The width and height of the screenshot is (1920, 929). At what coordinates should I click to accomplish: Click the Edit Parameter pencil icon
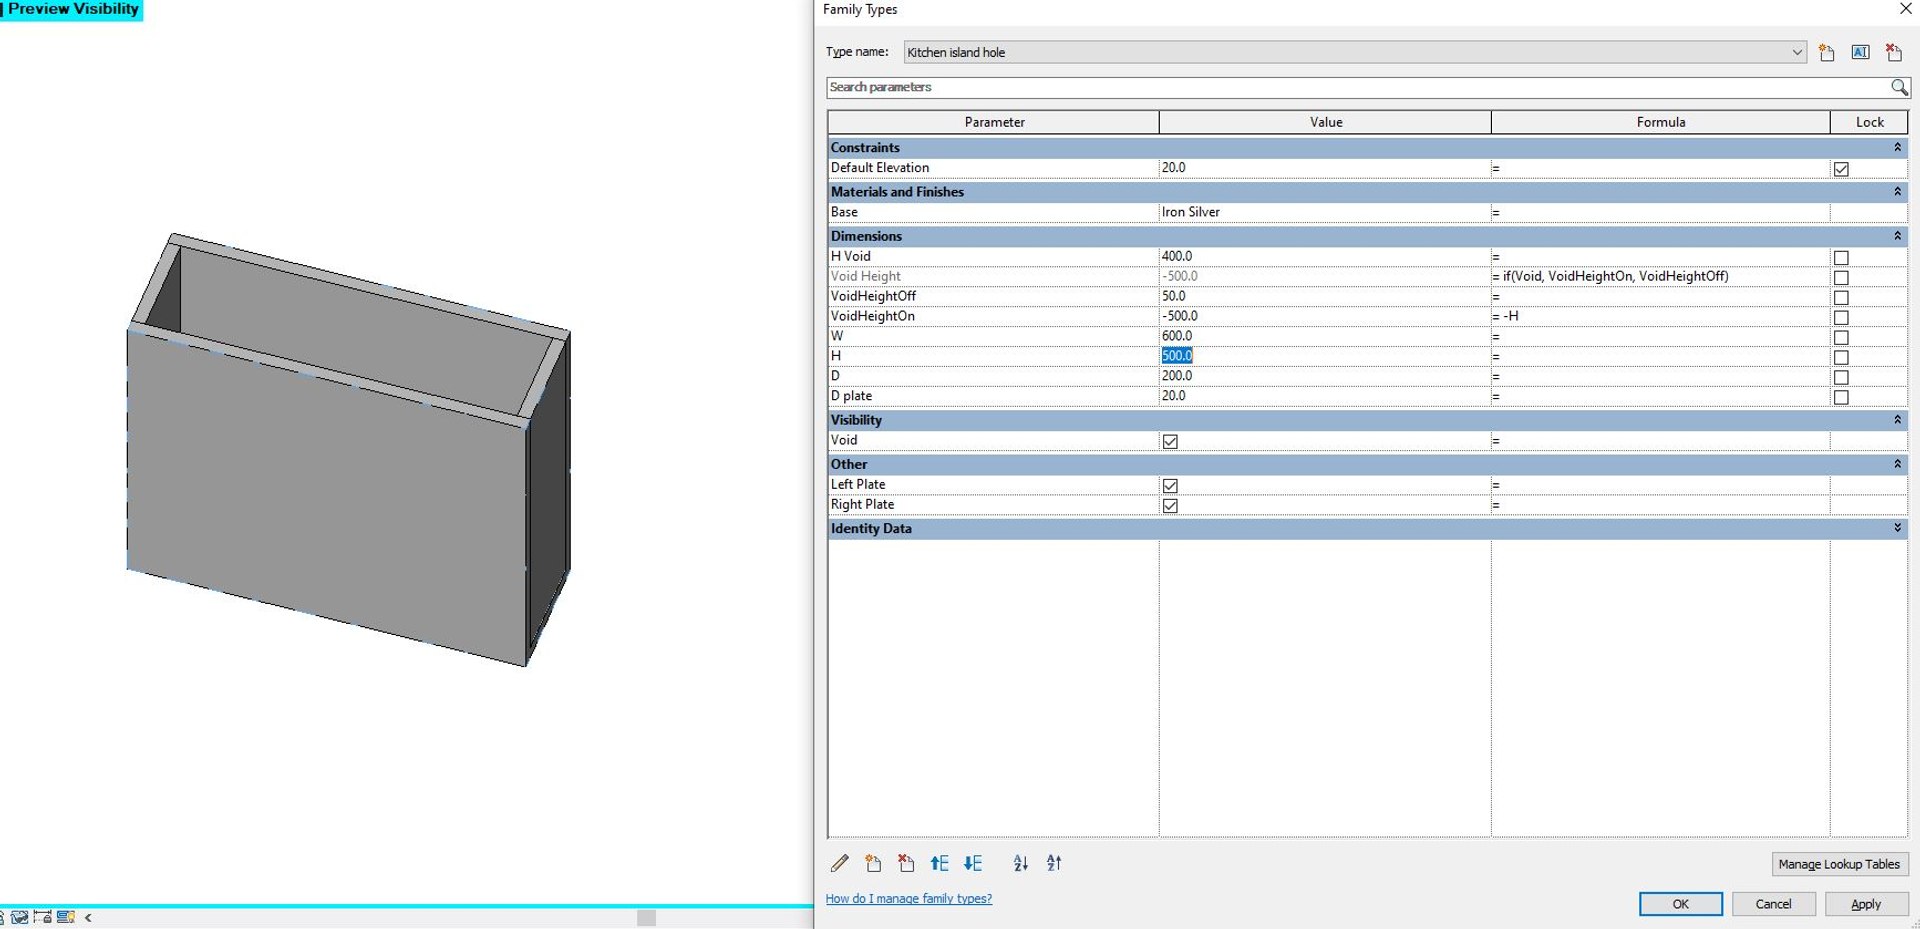tap(840, 863)
